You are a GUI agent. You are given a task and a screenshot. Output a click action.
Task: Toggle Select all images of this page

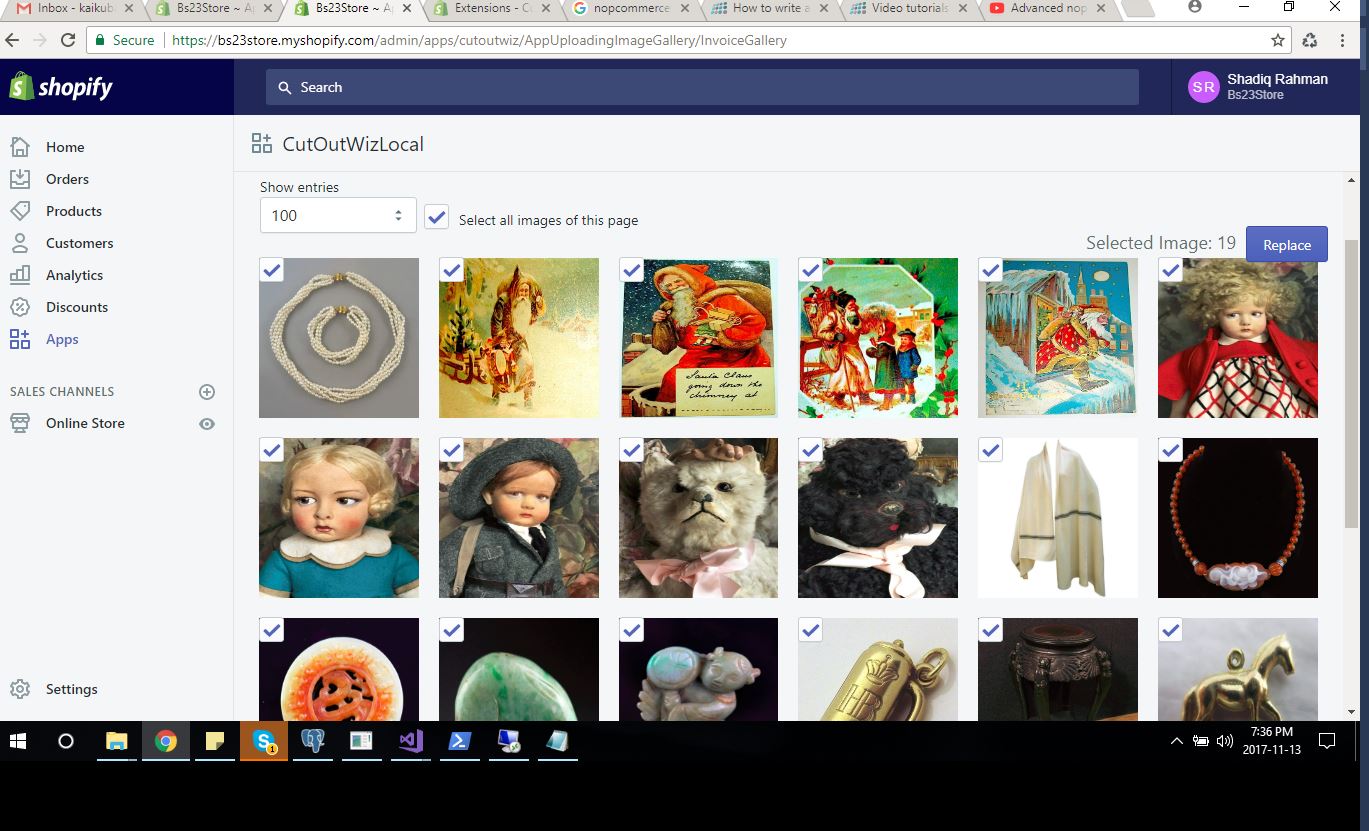(436, 217)
